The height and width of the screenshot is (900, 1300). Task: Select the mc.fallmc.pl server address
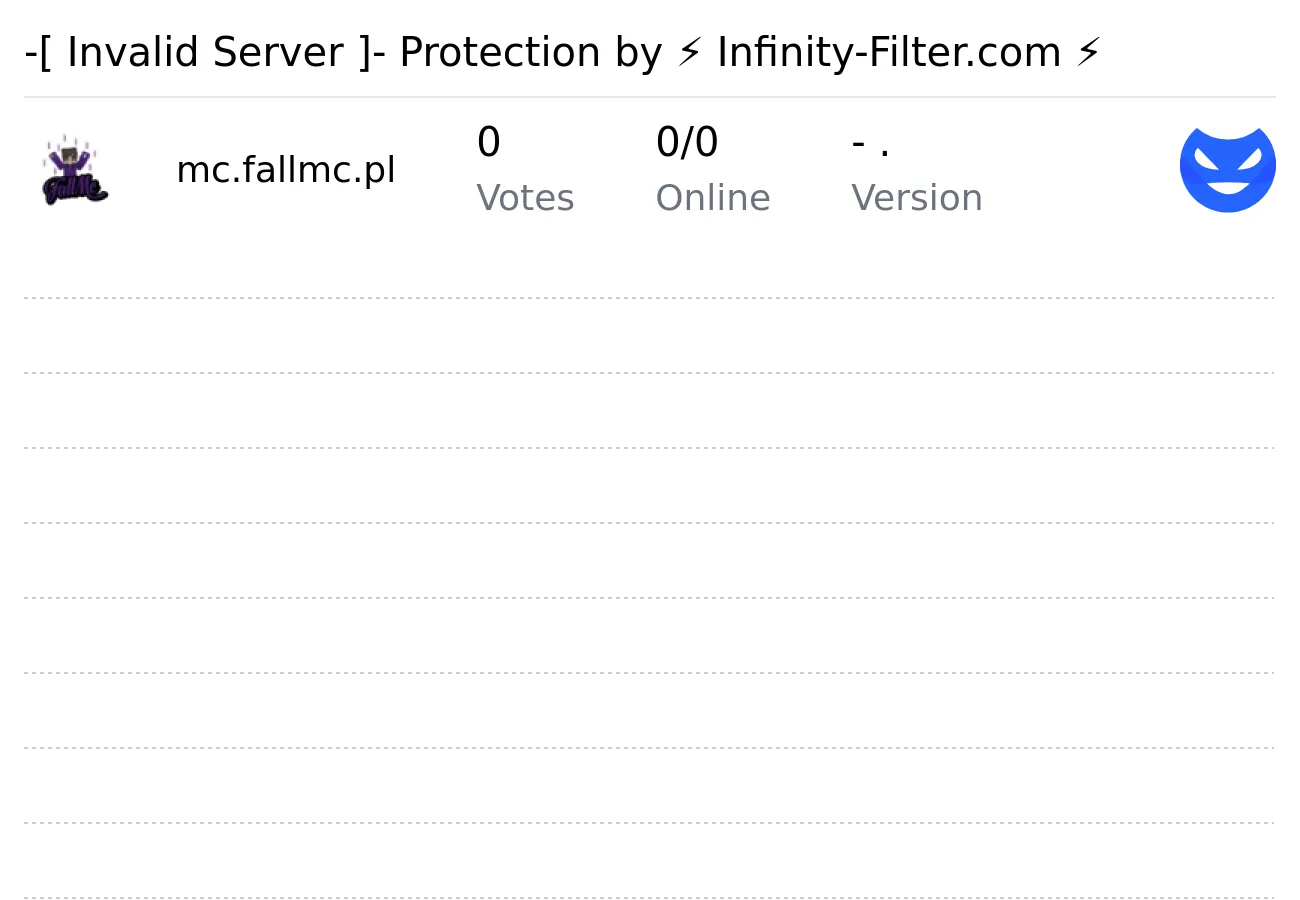(x=286, y=170)
